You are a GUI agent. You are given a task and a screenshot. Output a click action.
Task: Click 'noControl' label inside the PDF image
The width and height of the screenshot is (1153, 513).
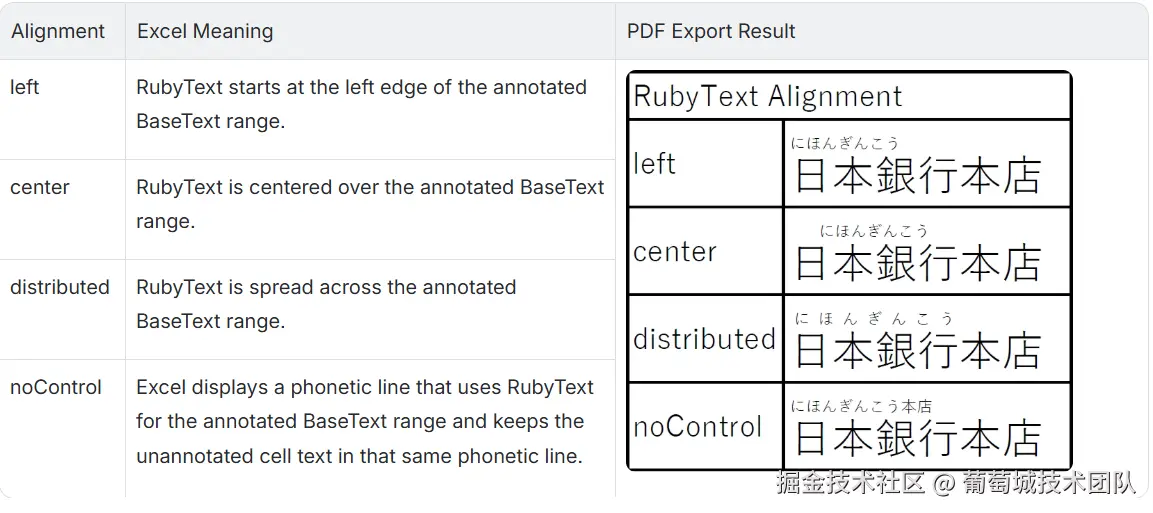[697, 426]
